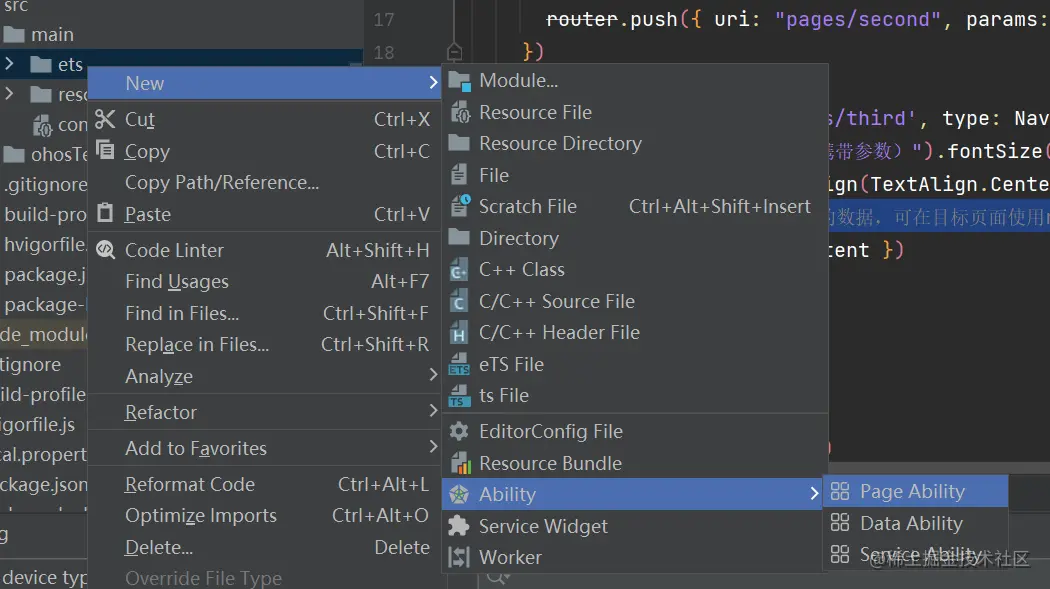This screenshot has height=589, width=1050.
Task: Select the main folder in project tree
Action: coord(52,34)
